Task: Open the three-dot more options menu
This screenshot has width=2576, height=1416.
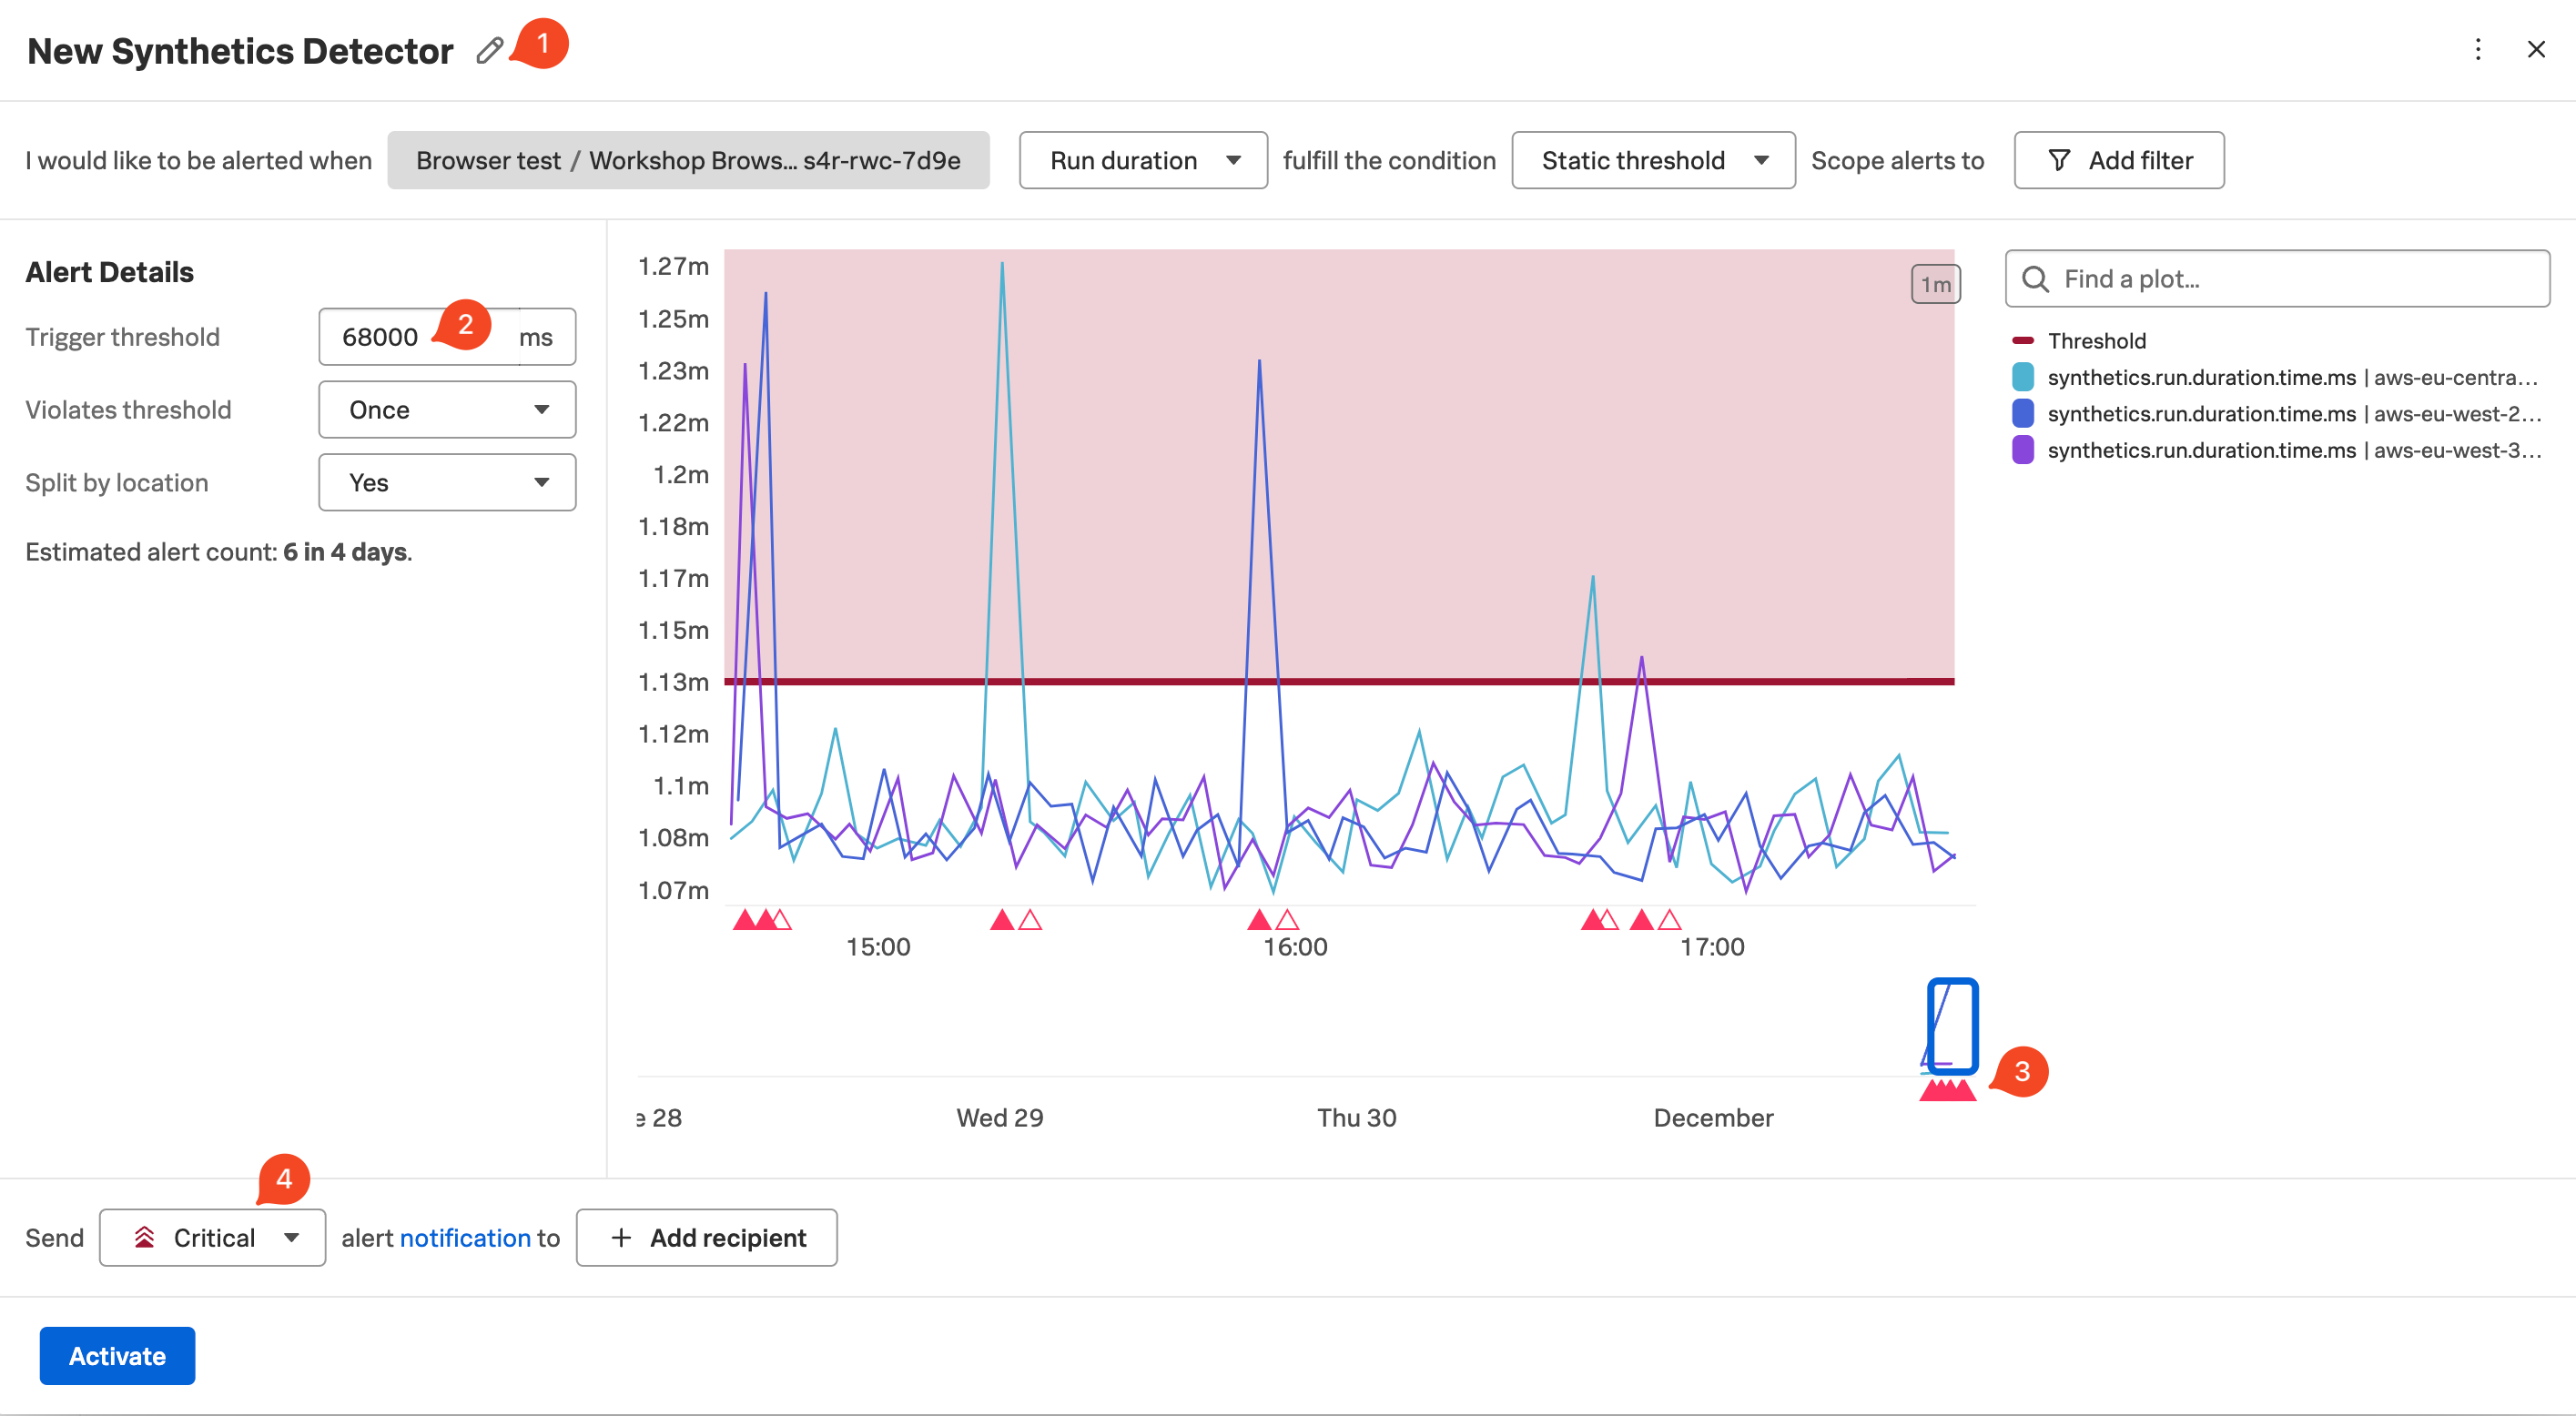Action: pyautogui.click(x=2478, y=49)
